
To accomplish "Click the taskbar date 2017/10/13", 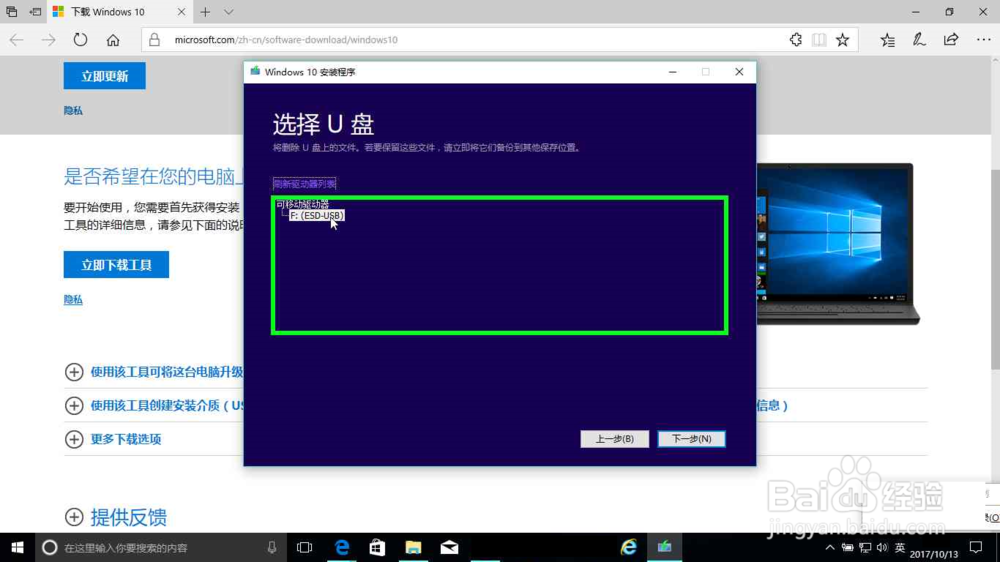I will tap(934, 554).
